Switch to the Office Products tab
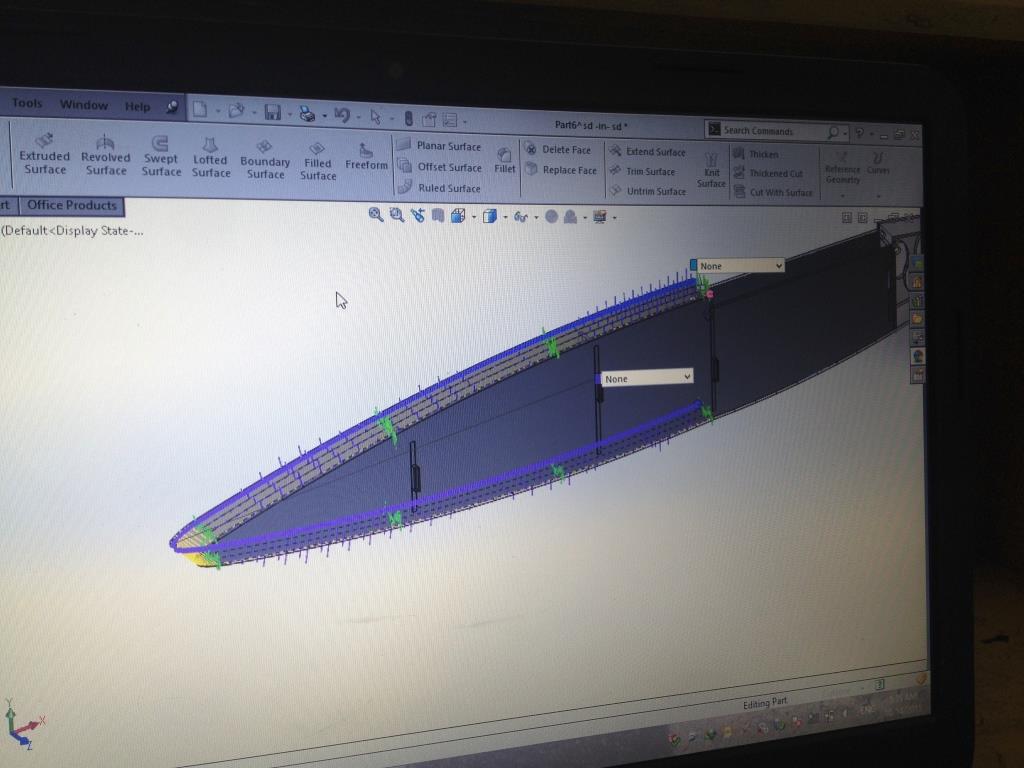1024x768 pixels. 72,205
